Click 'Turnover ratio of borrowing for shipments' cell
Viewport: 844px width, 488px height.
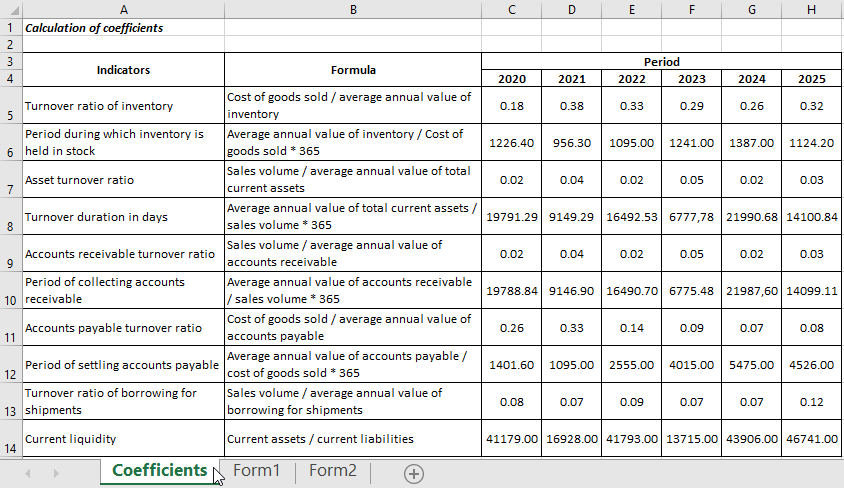pyautogui.click(x=123, y=401)
